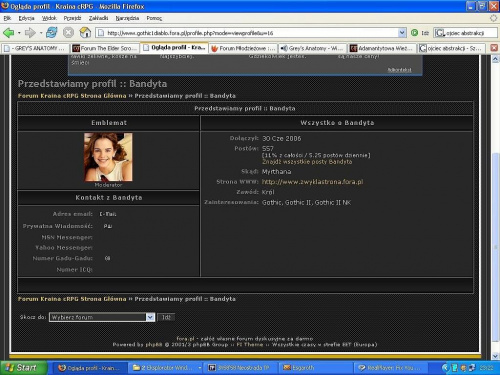The height and width of the screenshot is (375, 500).
Task: Open forward button history dropdown arrow
Action: (41, 33)
